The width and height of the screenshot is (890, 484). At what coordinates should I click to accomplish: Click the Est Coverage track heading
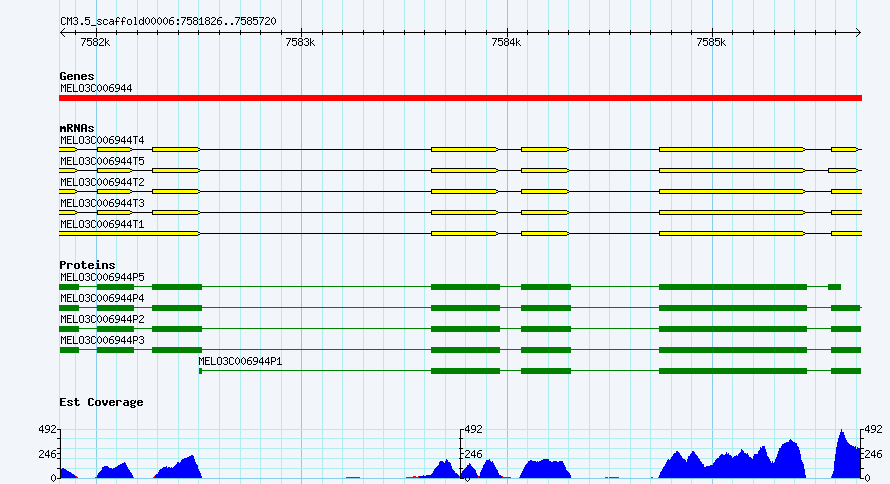click(102, 402)
